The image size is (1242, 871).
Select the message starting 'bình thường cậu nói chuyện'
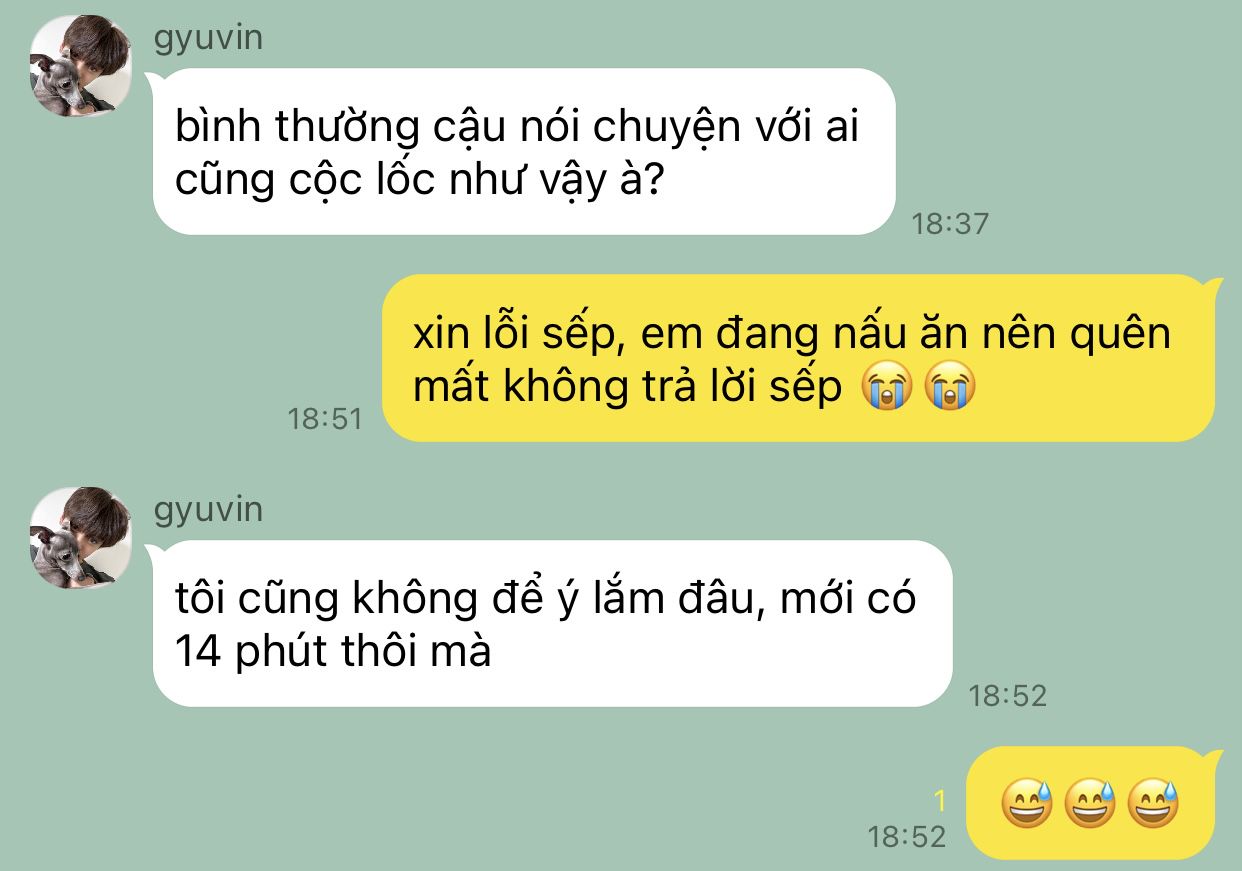(x=523, y=152)
